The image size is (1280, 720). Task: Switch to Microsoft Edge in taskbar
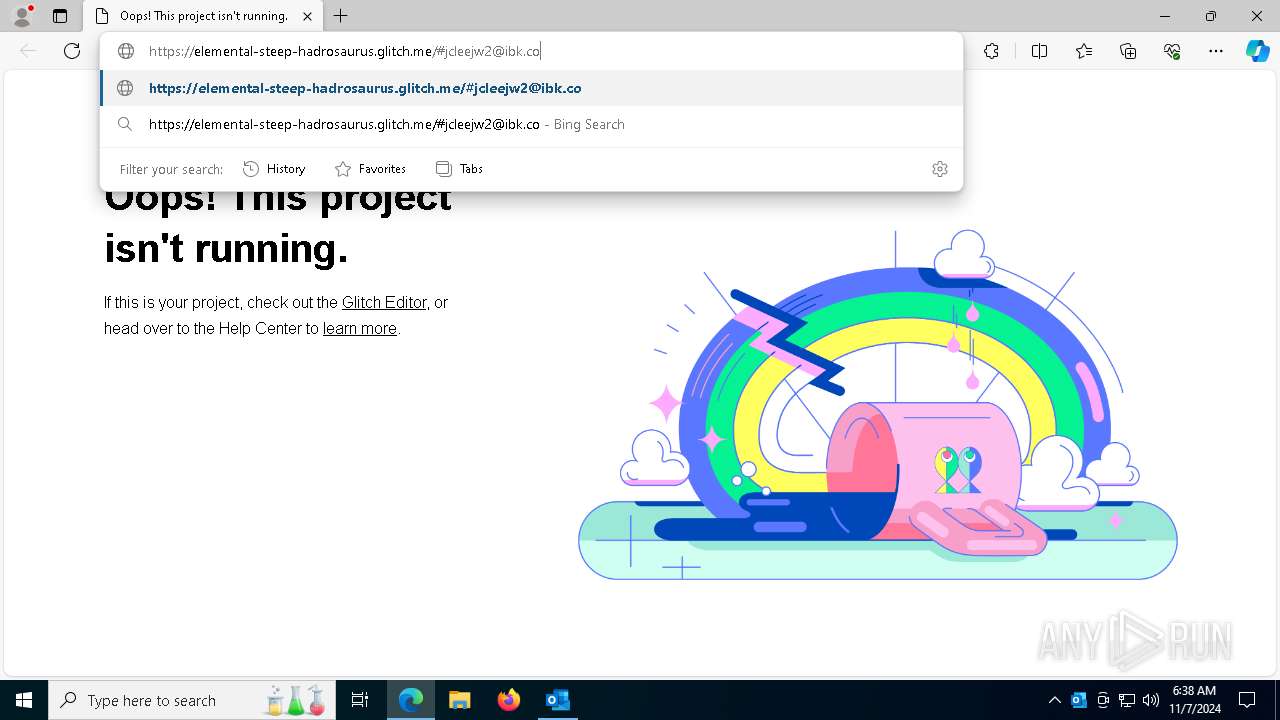411,700
